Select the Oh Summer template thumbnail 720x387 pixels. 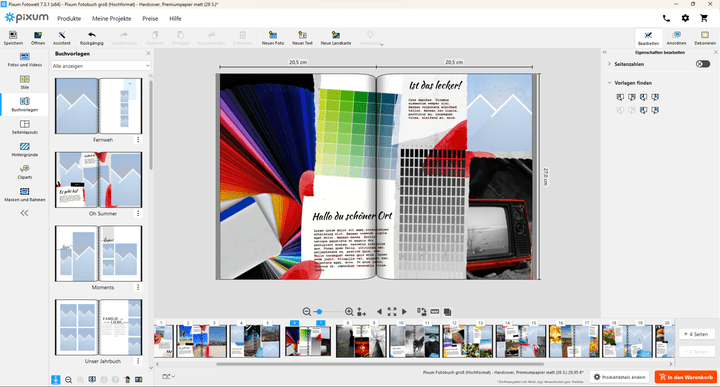click(x=98, y=180)
